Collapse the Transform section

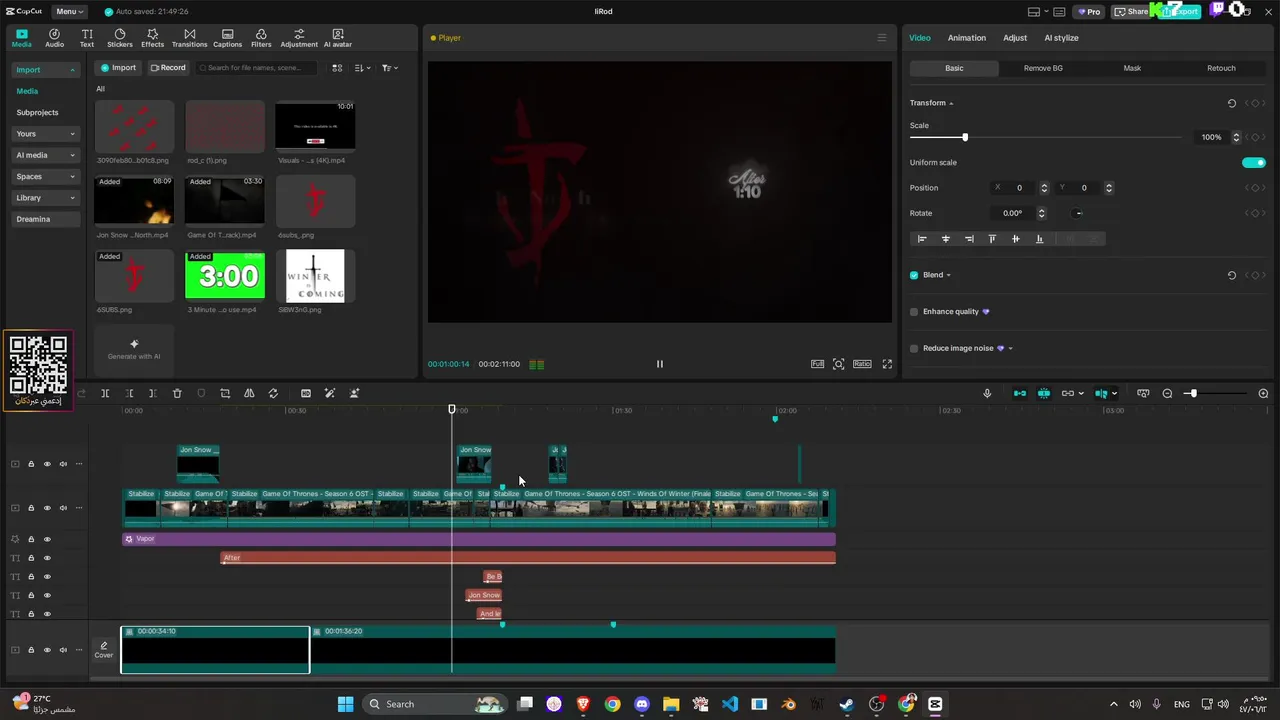click(951, 103)
